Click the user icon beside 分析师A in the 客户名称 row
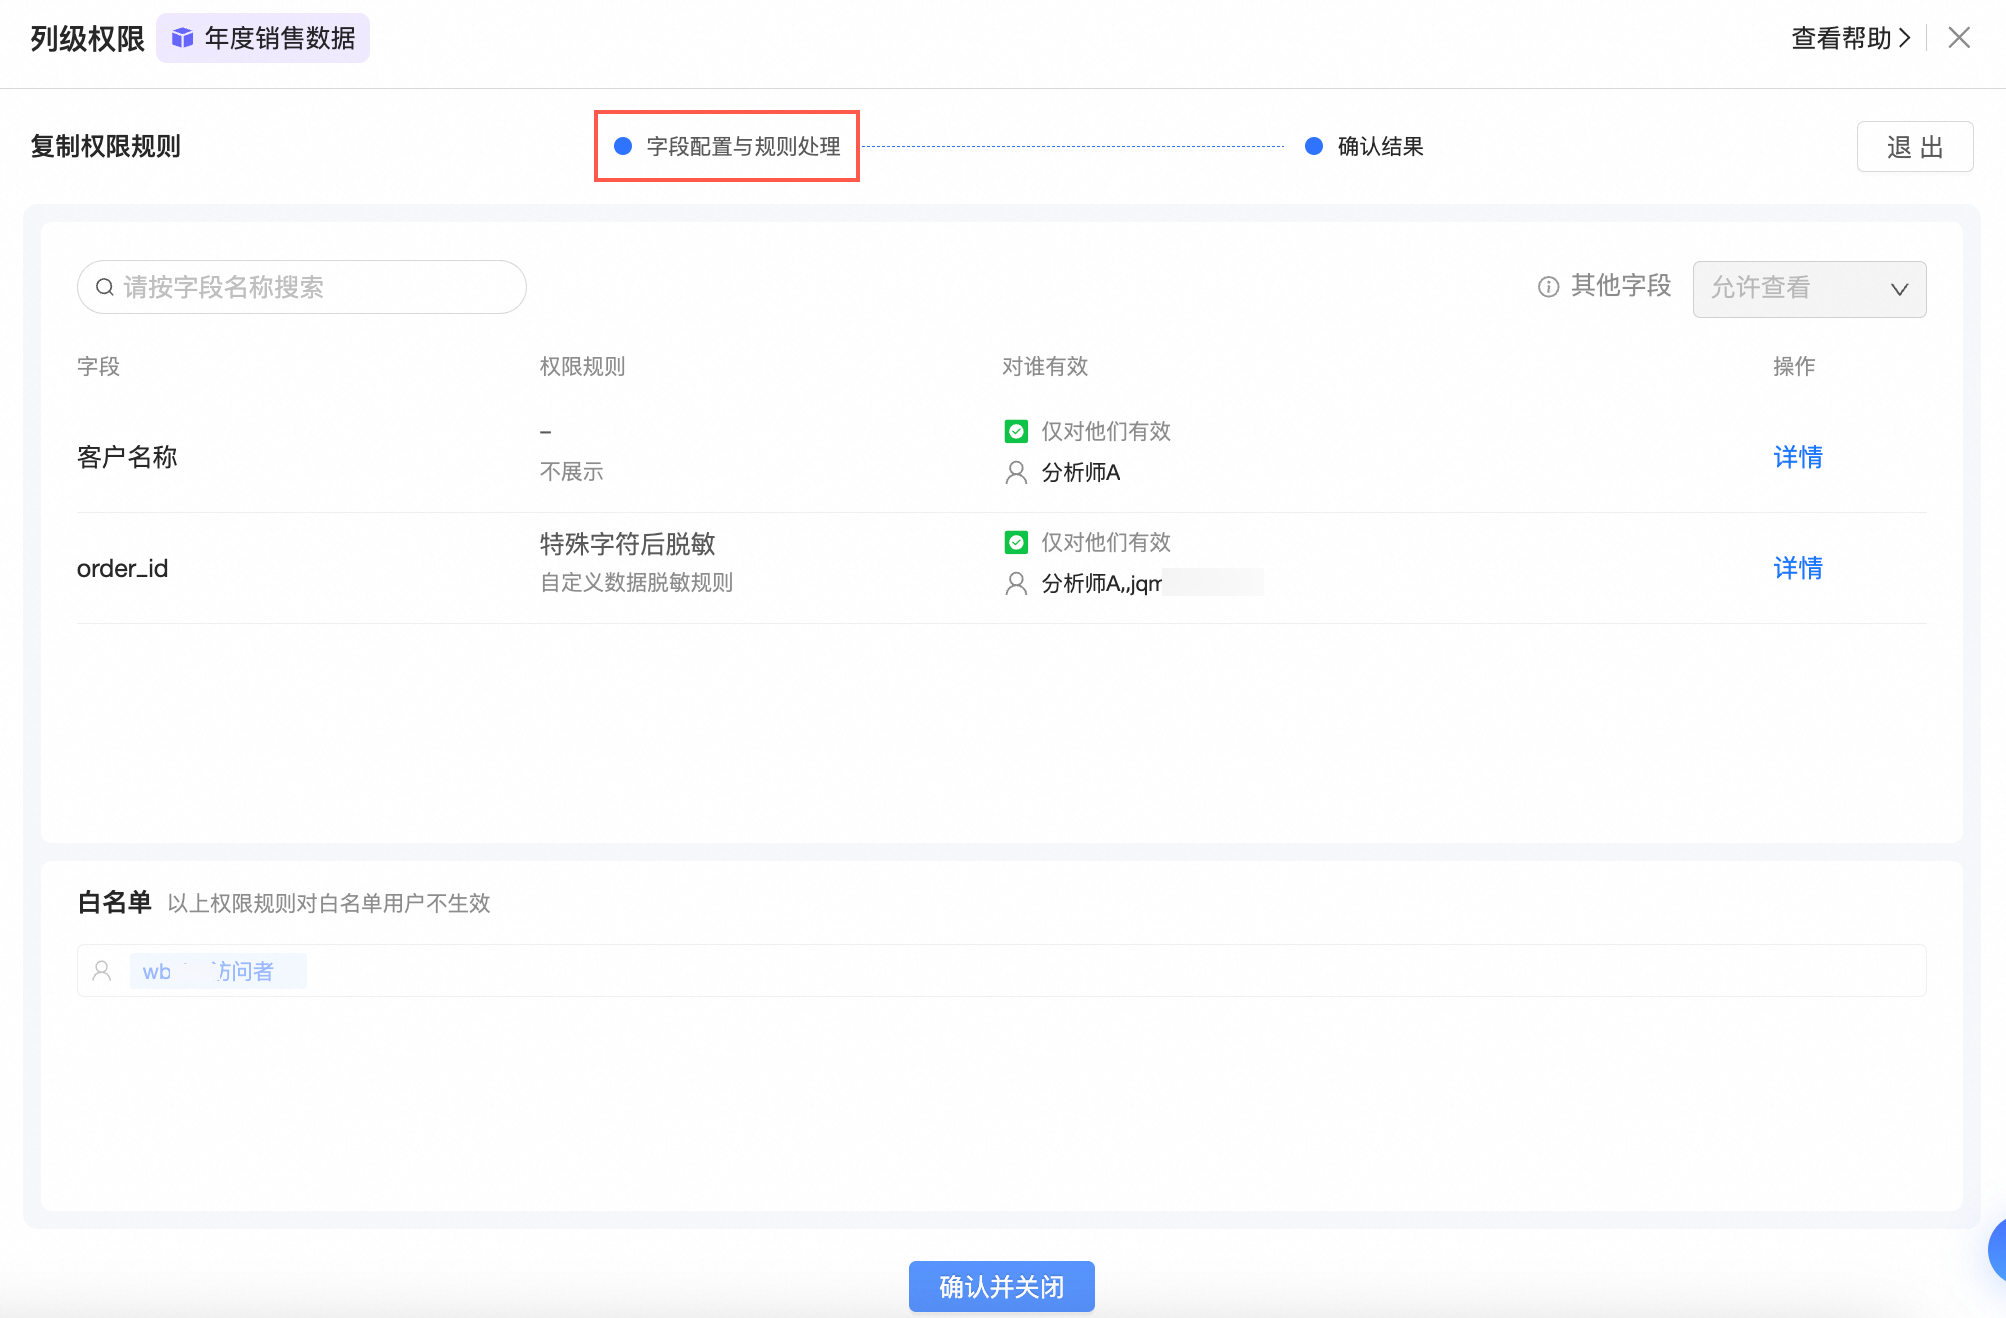 [x=1016, y=472]
